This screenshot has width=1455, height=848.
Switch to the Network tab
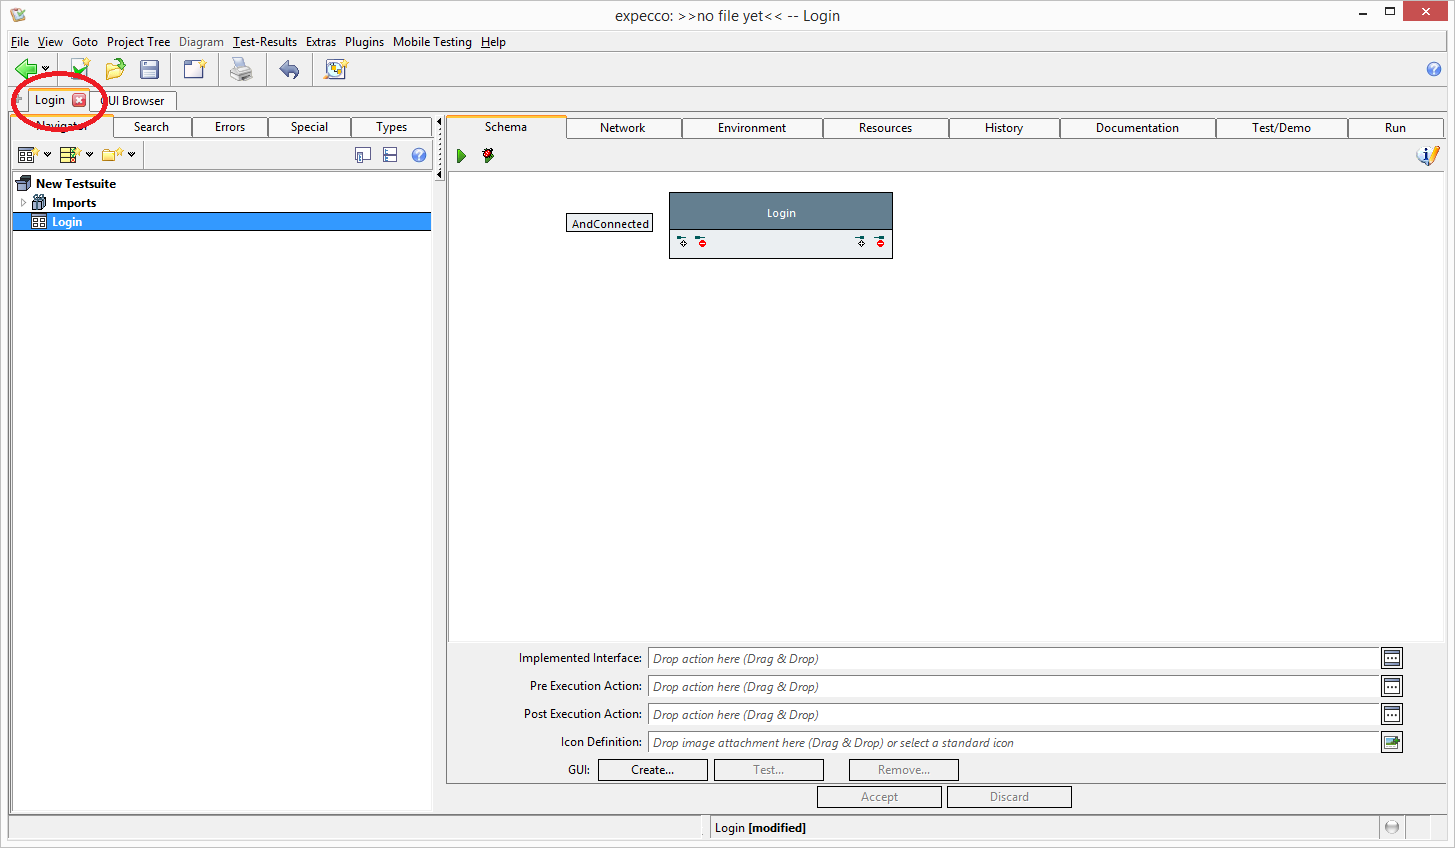click(622, 128)
